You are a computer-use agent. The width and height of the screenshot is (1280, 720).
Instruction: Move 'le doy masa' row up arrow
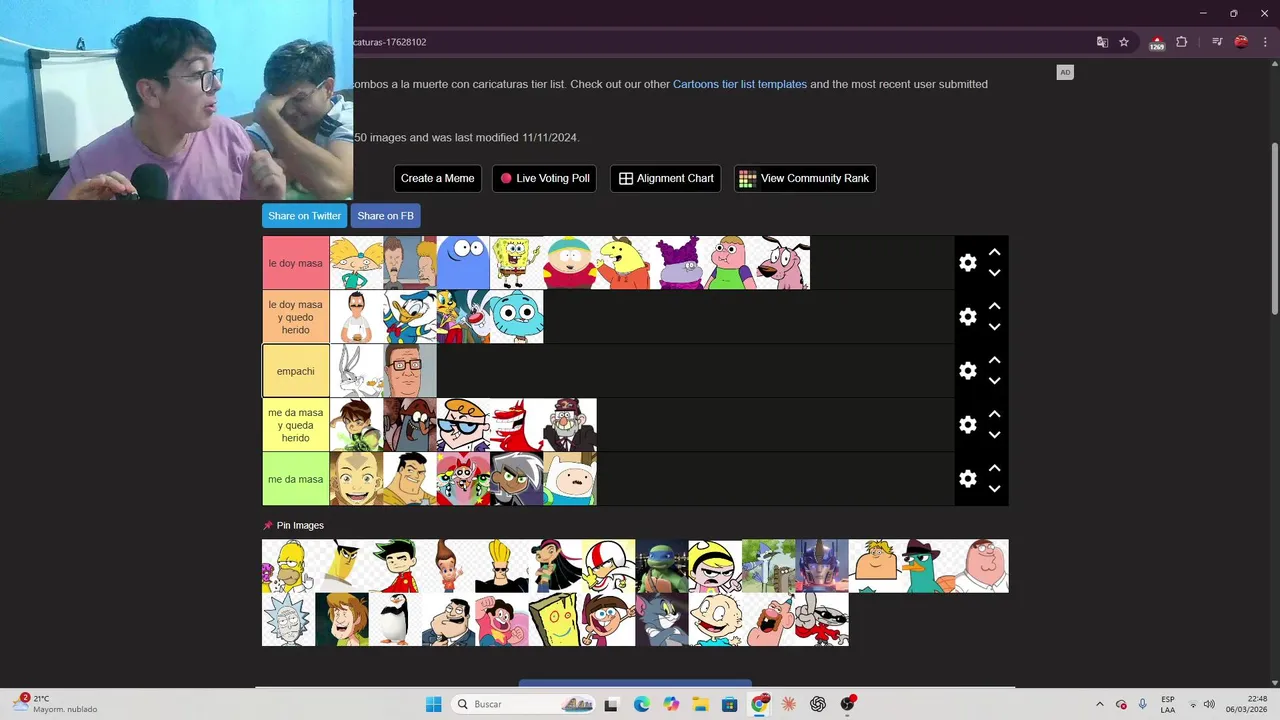[x=994, y=253]
